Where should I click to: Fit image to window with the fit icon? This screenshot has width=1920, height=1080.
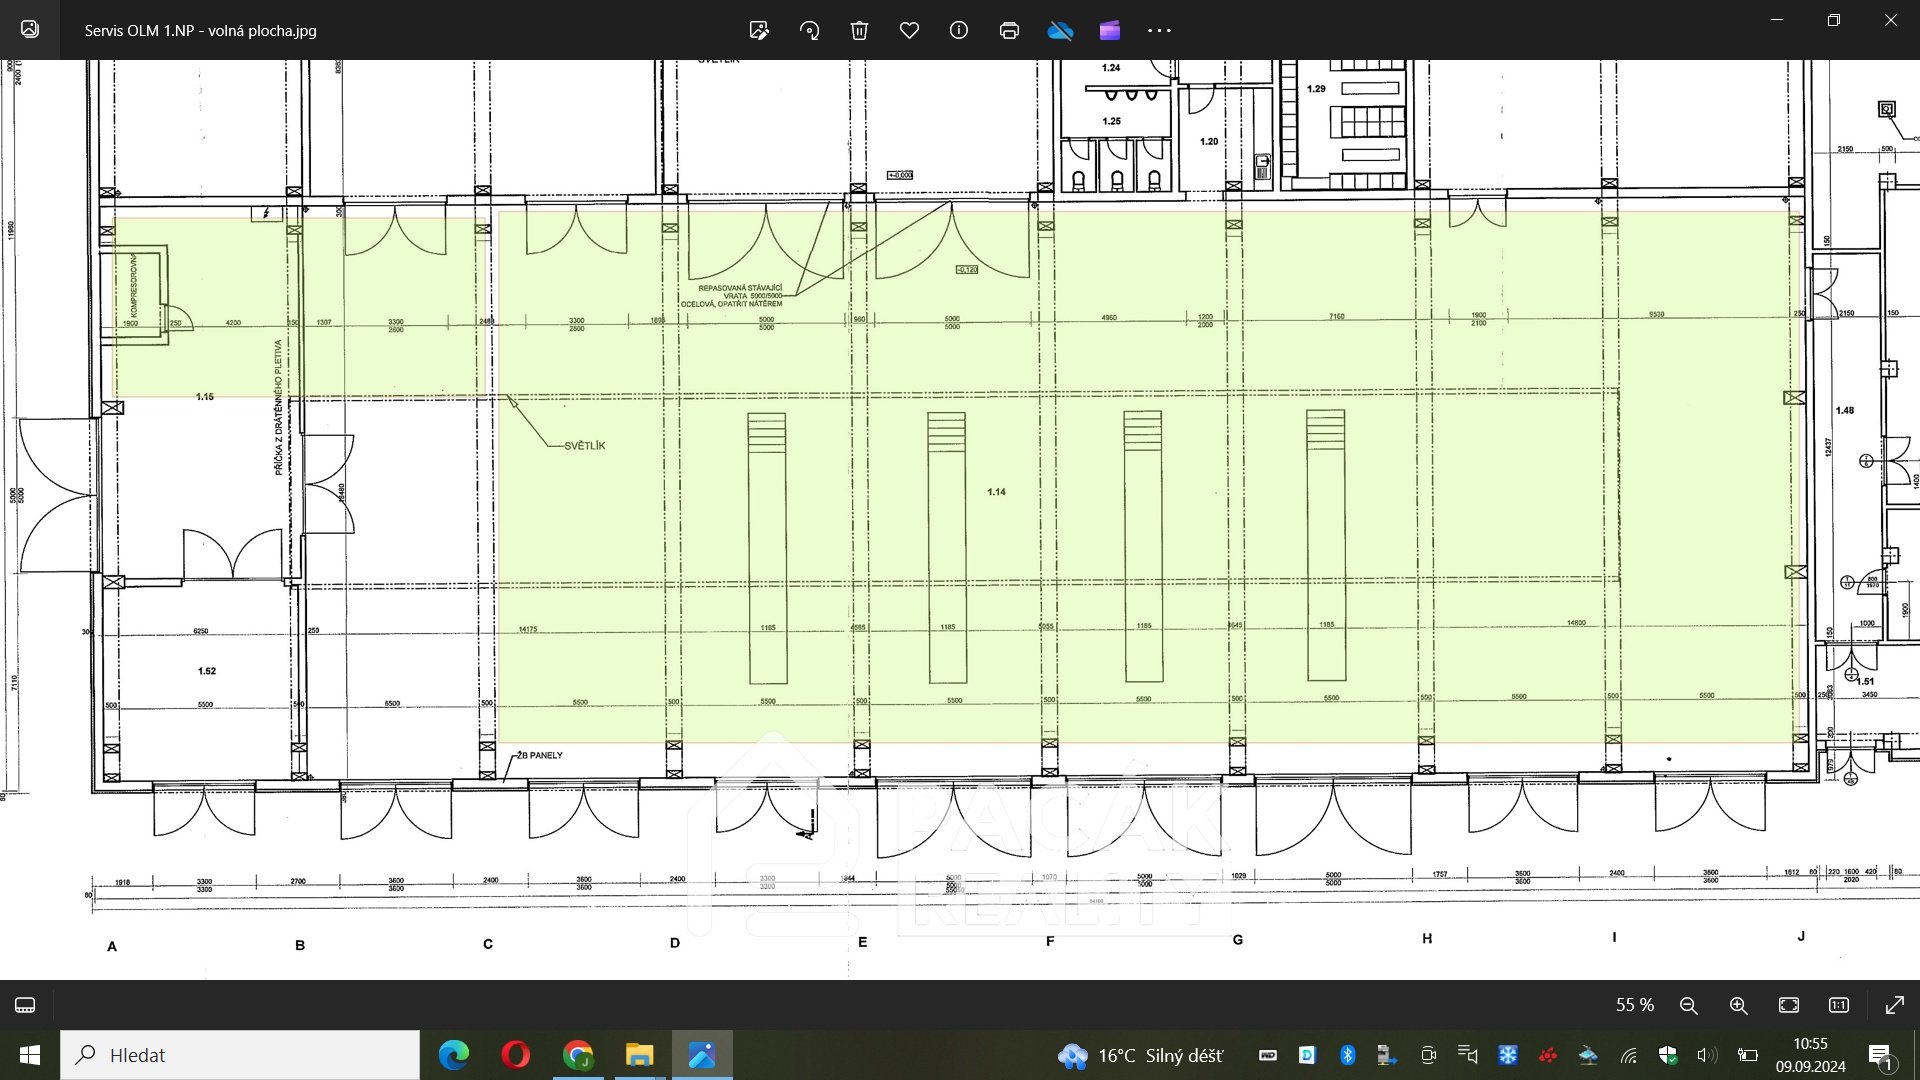pos(1789,1005)
